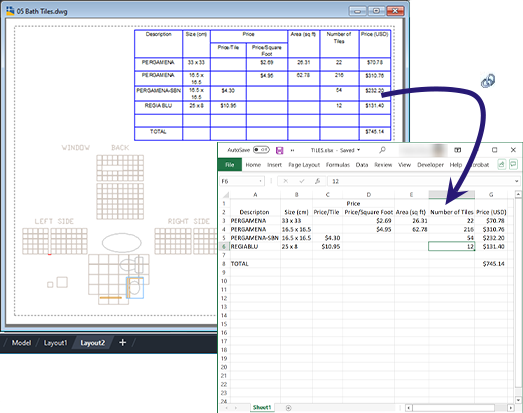Viewport: 523px width, 413px height.
Task: Expand the Name Box dropdown arrow
Action: [260, 181]
